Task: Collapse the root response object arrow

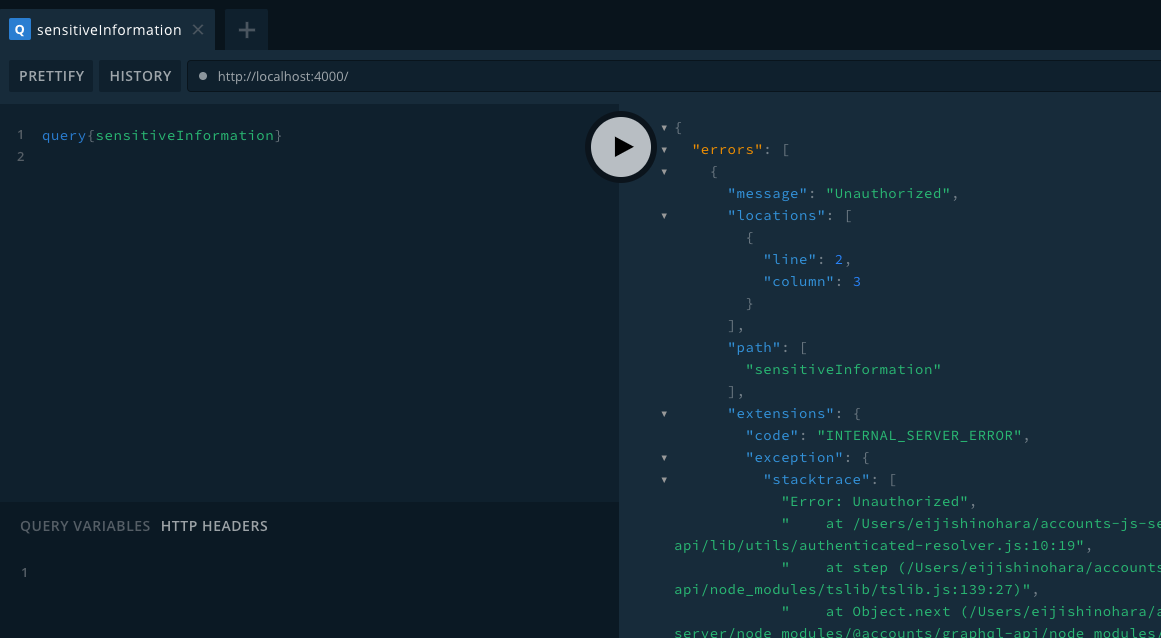Action: point(664,128)
